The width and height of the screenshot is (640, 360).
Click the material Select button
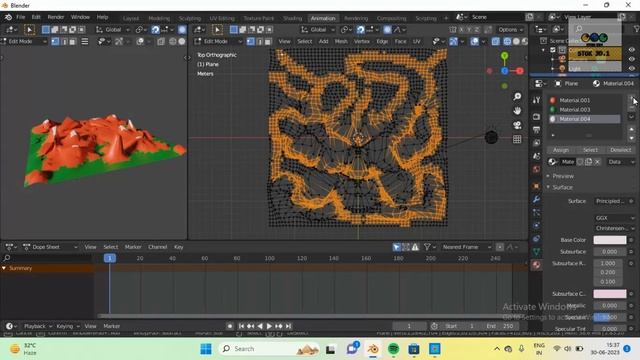click(590, 150)
